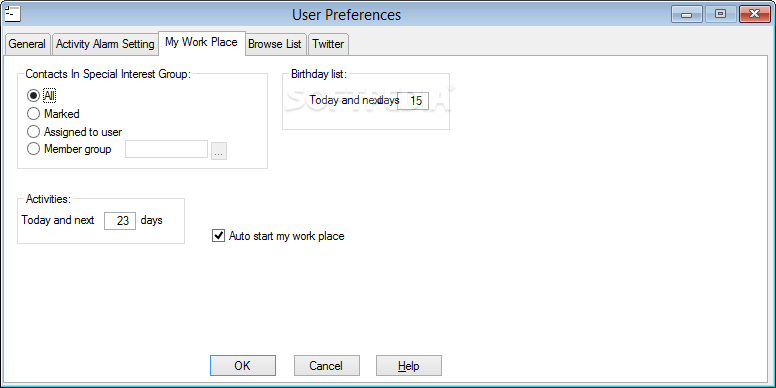This screenshot has width=776, height=388.
Task: Select Assigned to user radio option
Action: pyautogui.click(x=33, y=132)
